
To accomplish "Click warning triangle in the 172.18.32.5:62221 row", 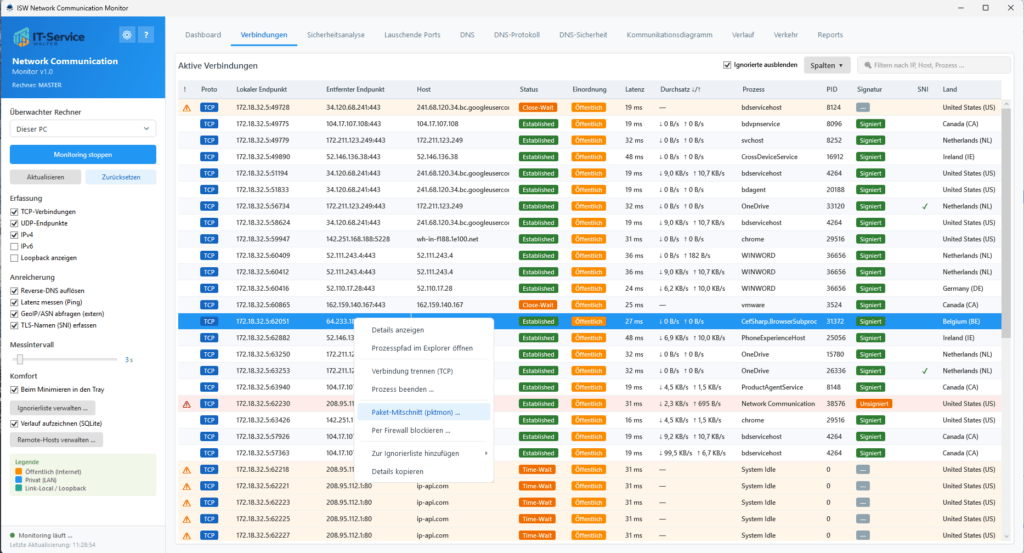I will tap(187, 486).
